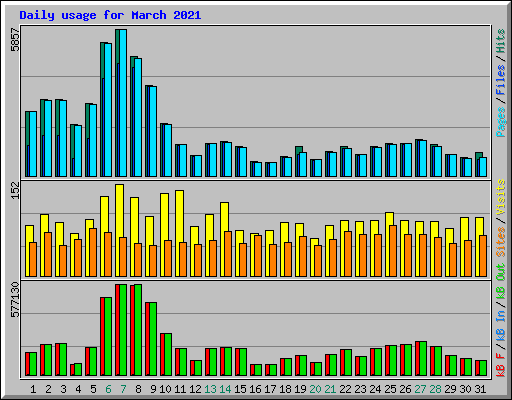512x400 pixels.
Task: Click day 19 on the x-axis
Action: point(300,389)
